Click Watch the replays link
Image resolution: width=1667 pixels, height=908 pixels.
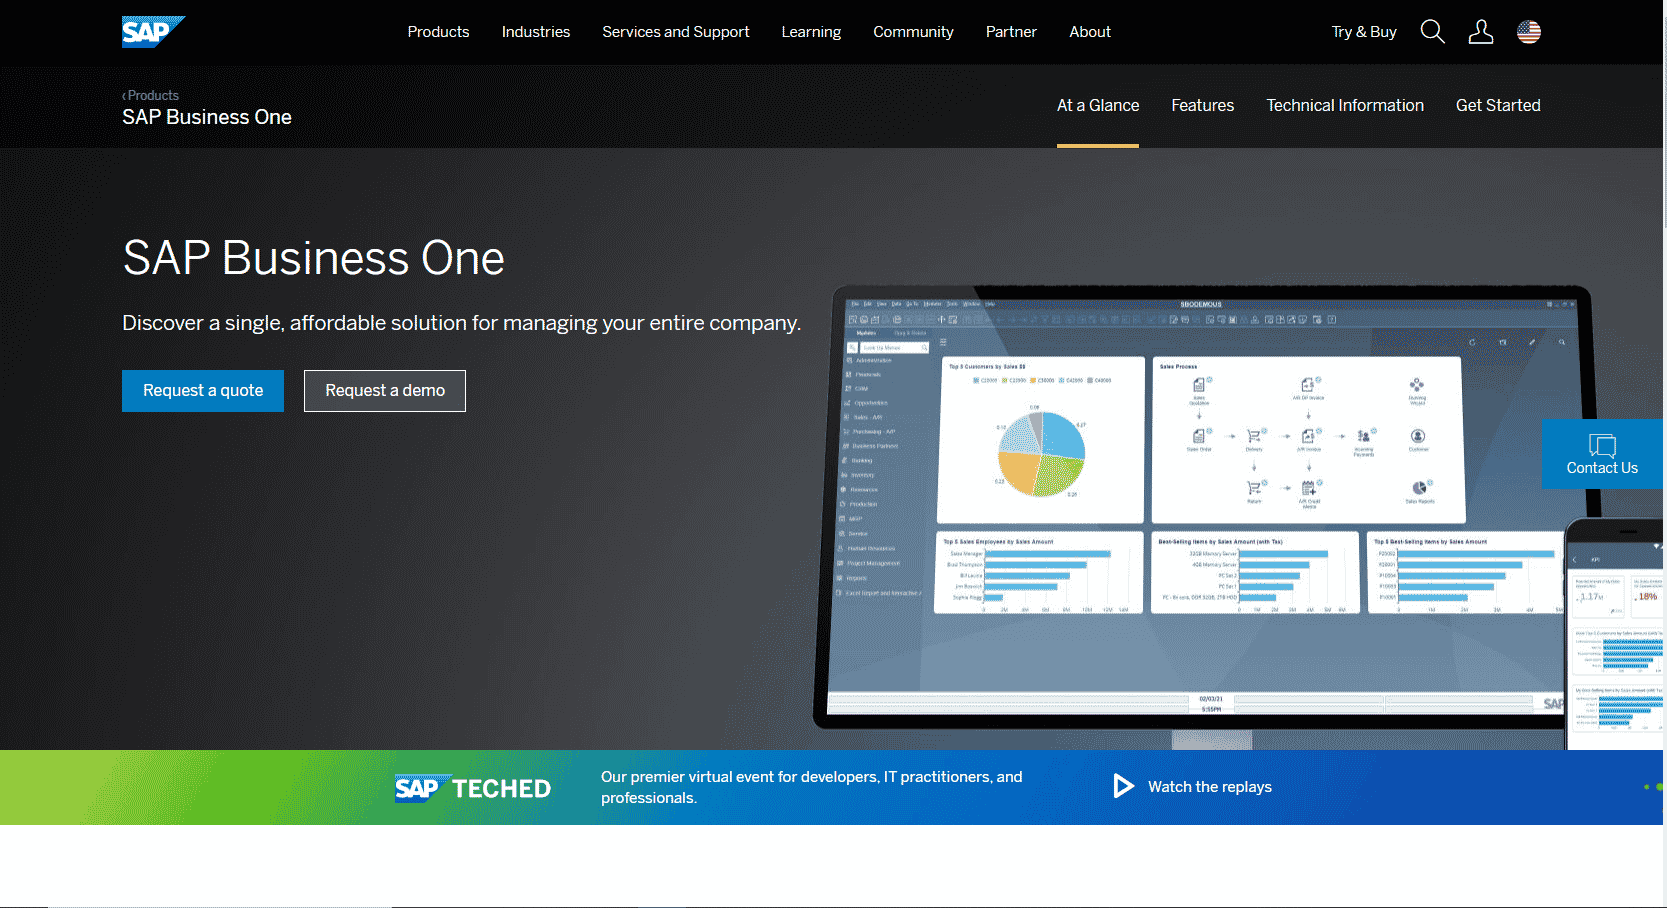point(1210,787)
